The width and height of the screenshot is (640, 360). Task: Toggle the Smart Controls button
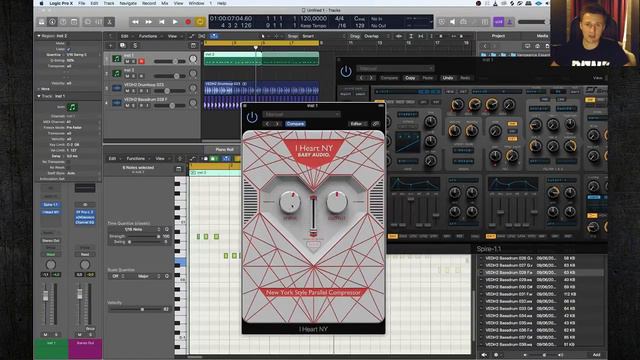pos(88,22)
